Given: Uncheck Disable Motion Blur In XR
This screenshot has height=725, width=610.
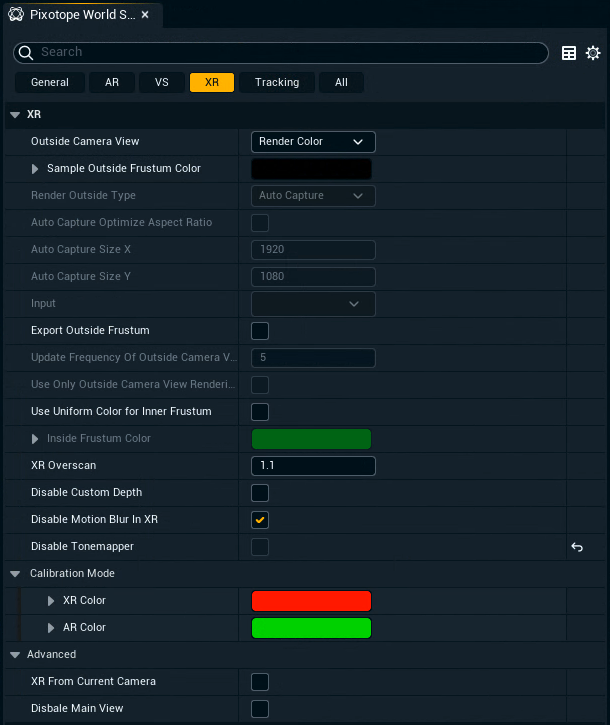Looking at the screenshot, I should [260, 520].
